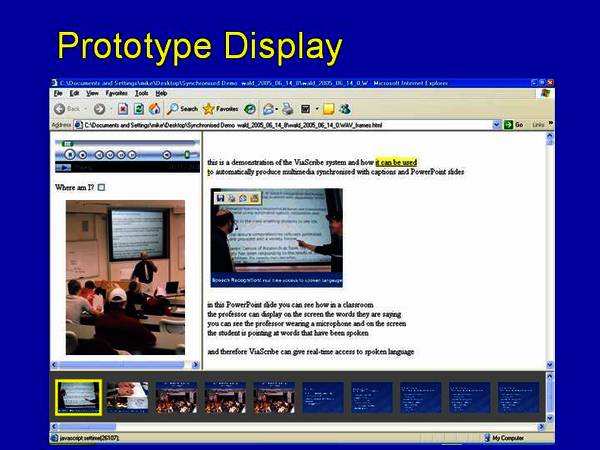Viewport: 600px width, 450px height.
Task: Expand the address bar dropdown arrow
Action: point(496,125)
